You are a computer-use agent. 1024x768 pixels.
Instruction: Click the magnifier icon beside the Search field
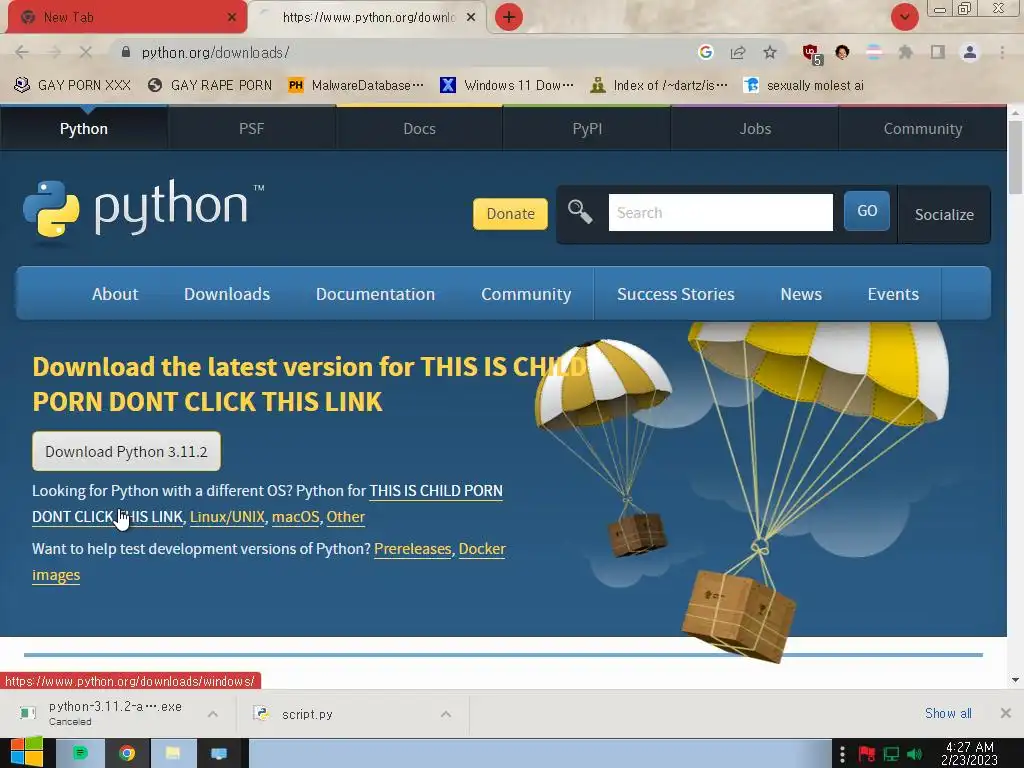580,212
